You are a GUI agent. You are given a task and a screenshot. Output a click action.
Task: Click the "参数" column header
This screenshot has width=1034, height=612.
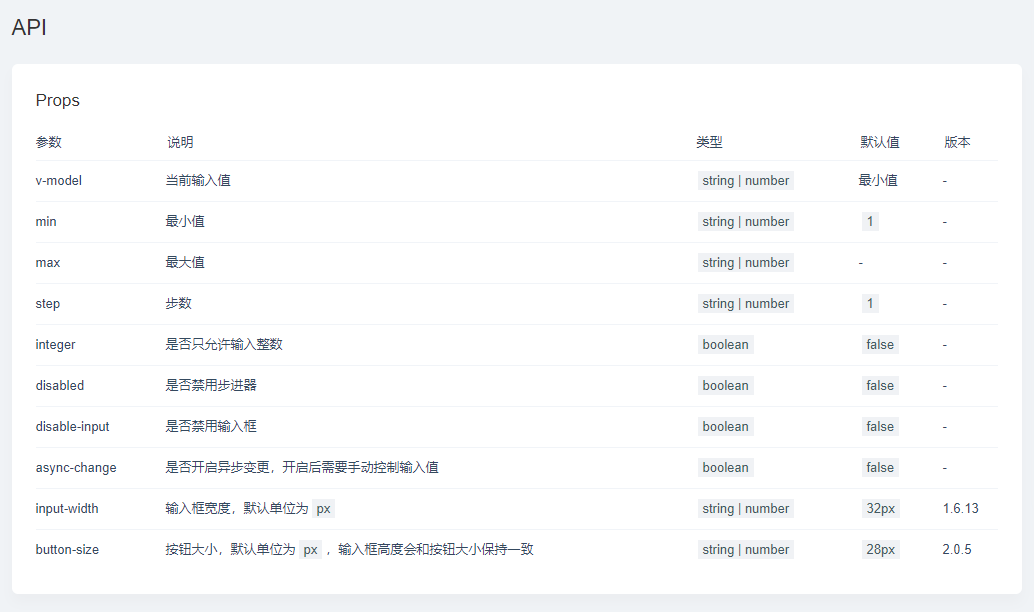48,142
